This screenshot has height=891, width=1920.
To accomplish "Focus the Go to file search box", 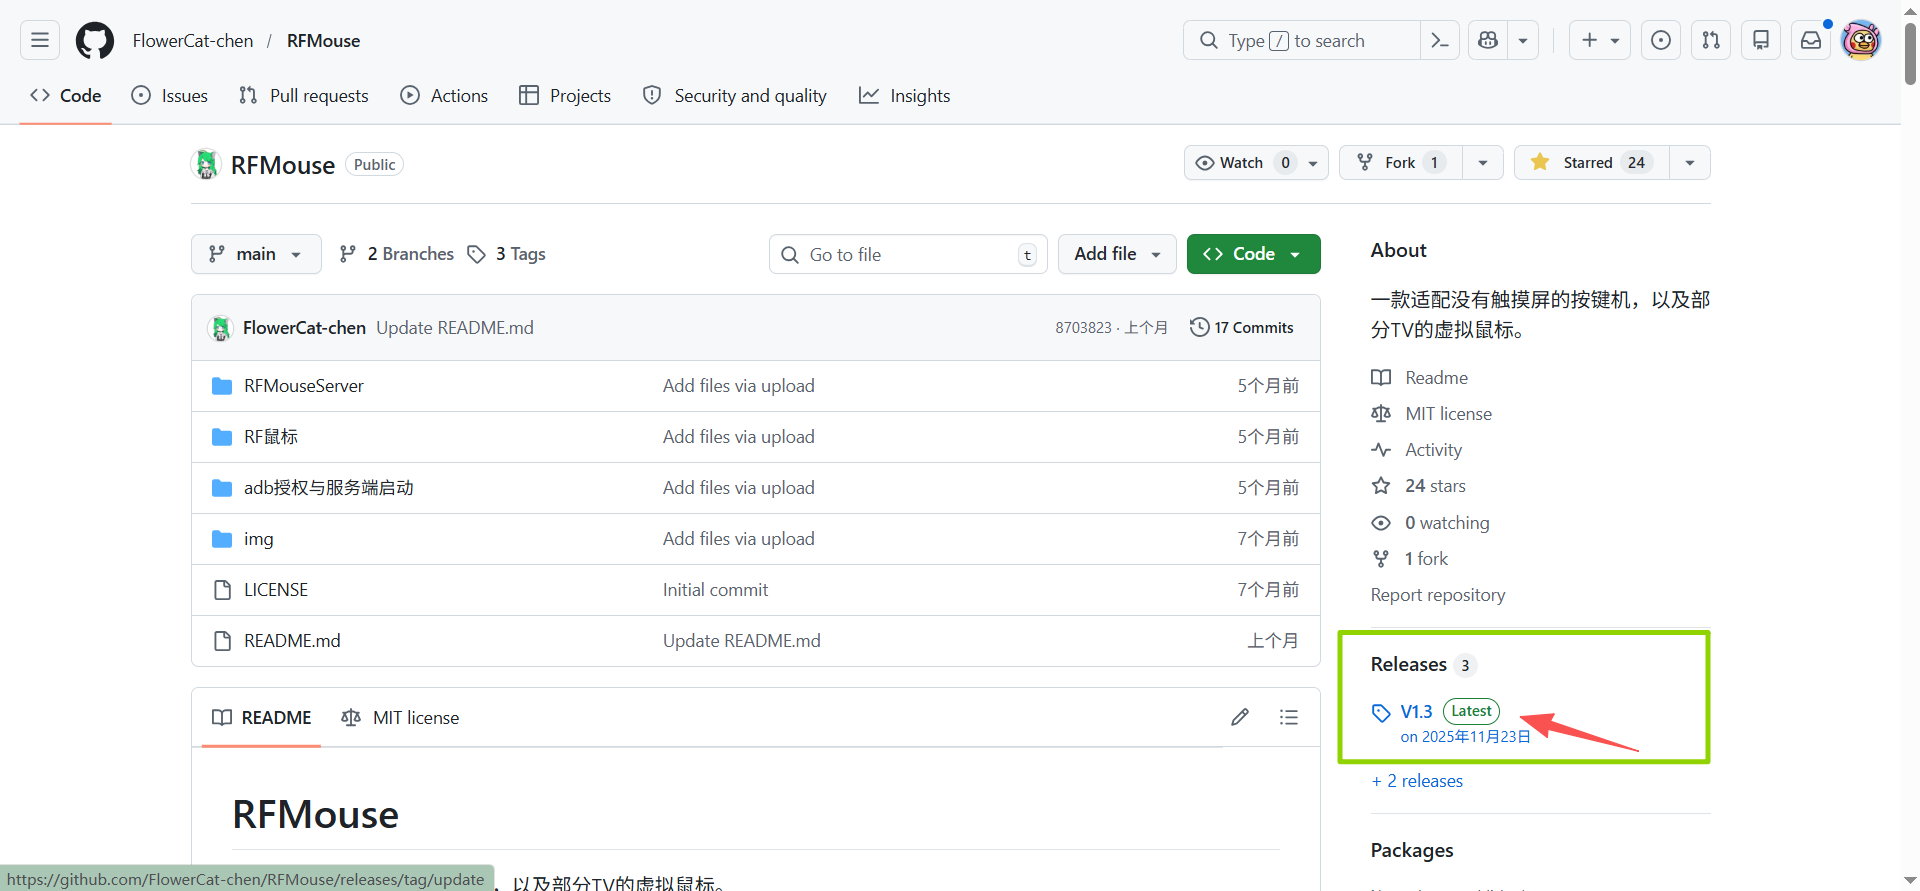I will pyautogui.click(x=908, y=255).
